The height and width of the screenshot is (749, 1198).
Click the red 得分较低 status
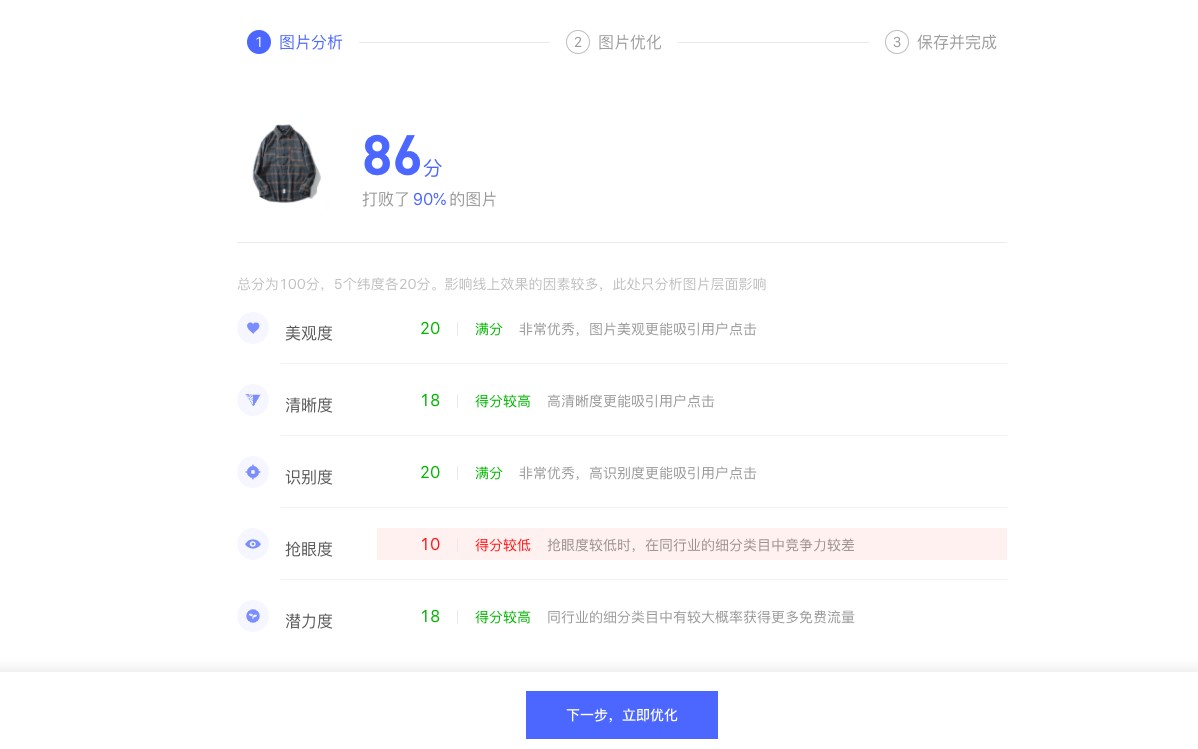click(x=503, y=545)
